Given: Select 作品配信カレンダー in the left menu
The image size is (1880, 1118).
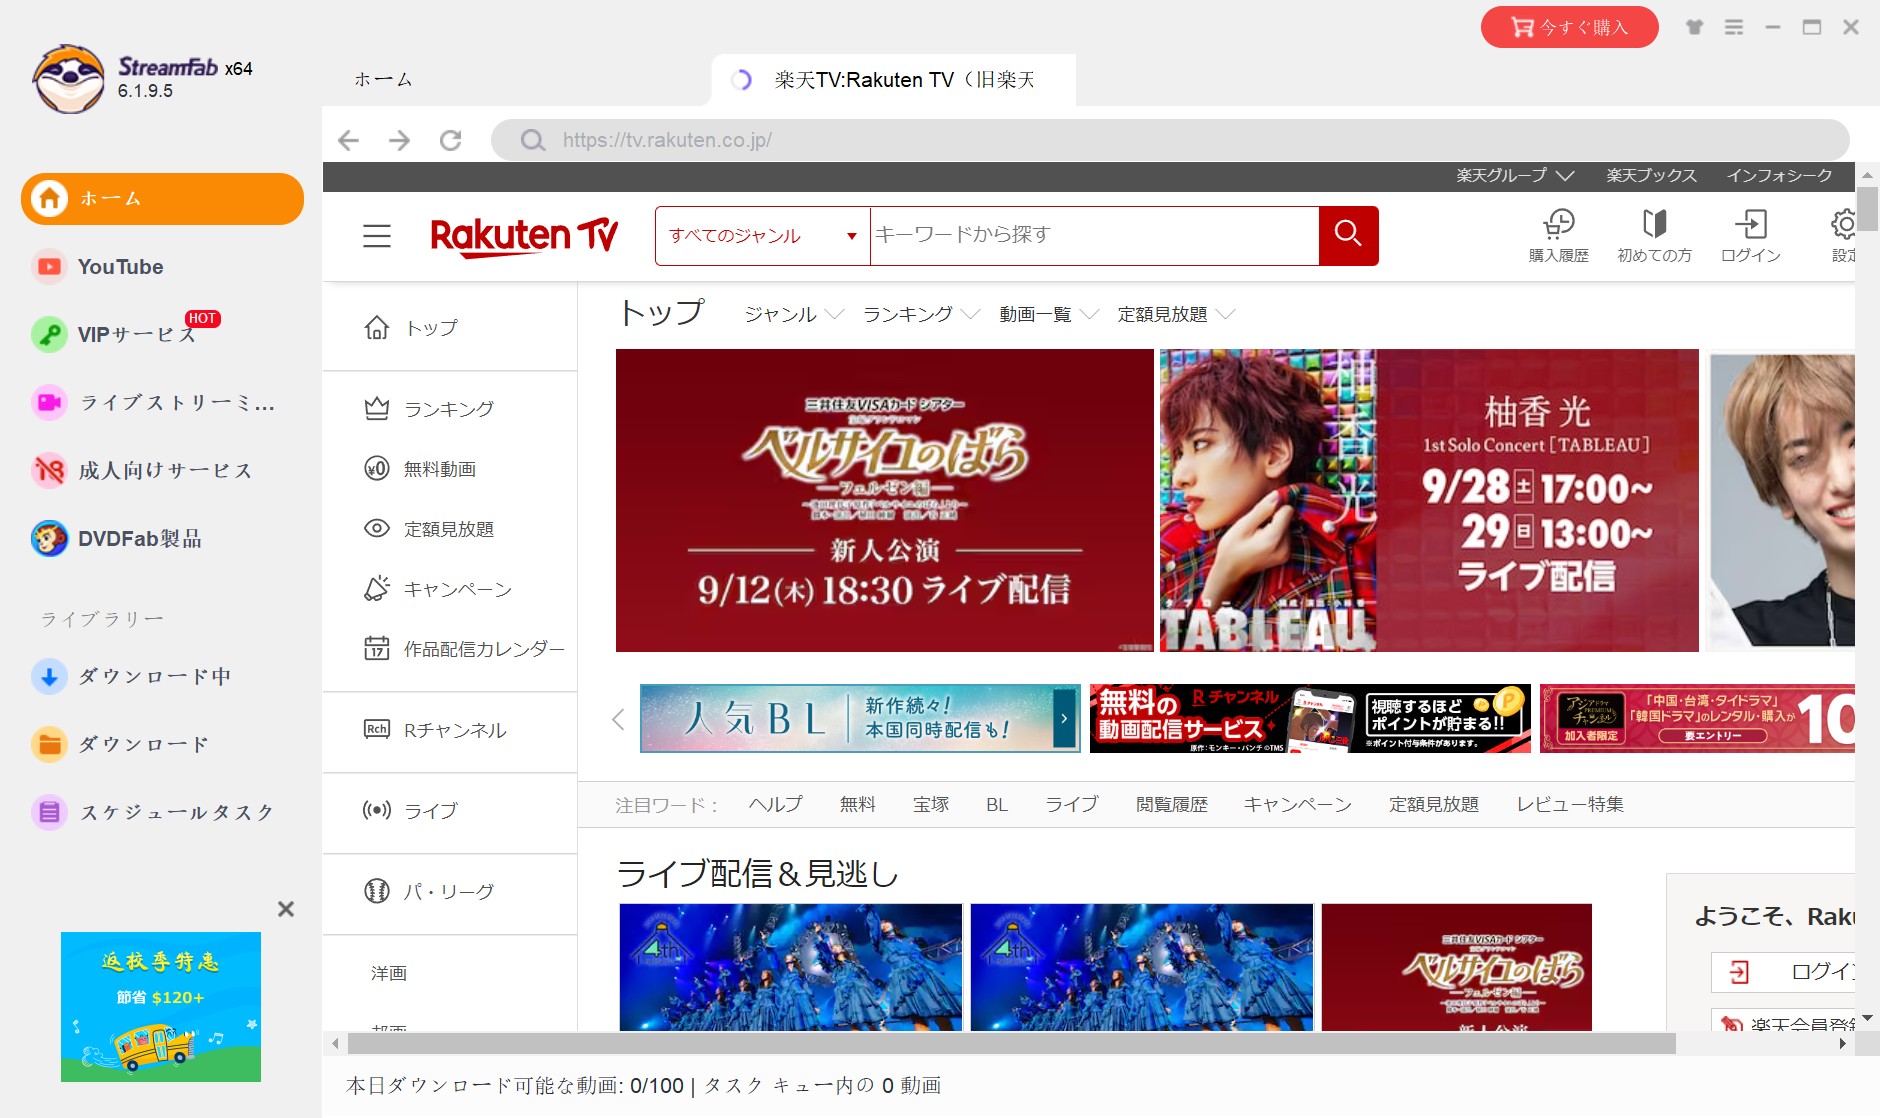Looking at the screenshot, I should 464,650.
